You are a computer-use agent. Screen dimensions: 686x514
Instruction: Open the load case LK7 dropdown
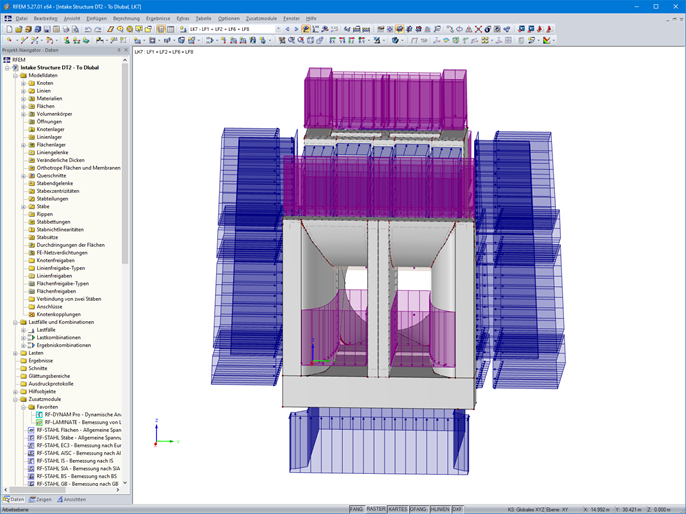(278, 29)
